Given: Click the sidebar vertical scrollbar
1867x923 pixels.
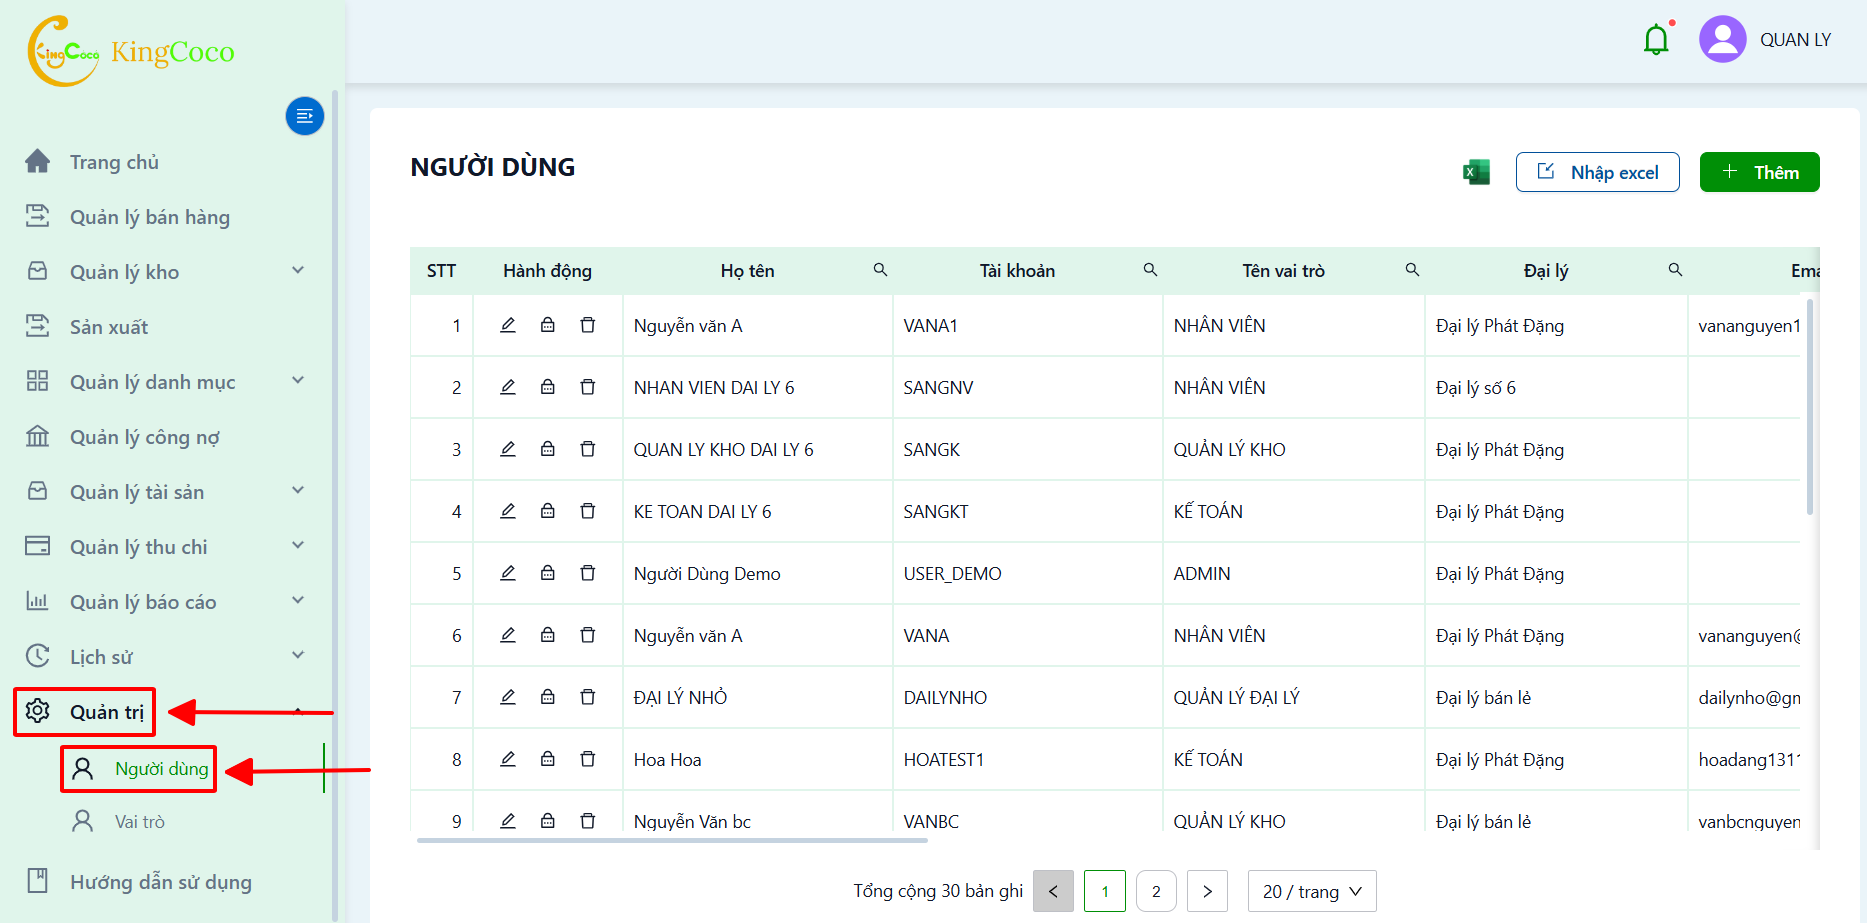Looking at the screenshot, I should tap(335, 505).
